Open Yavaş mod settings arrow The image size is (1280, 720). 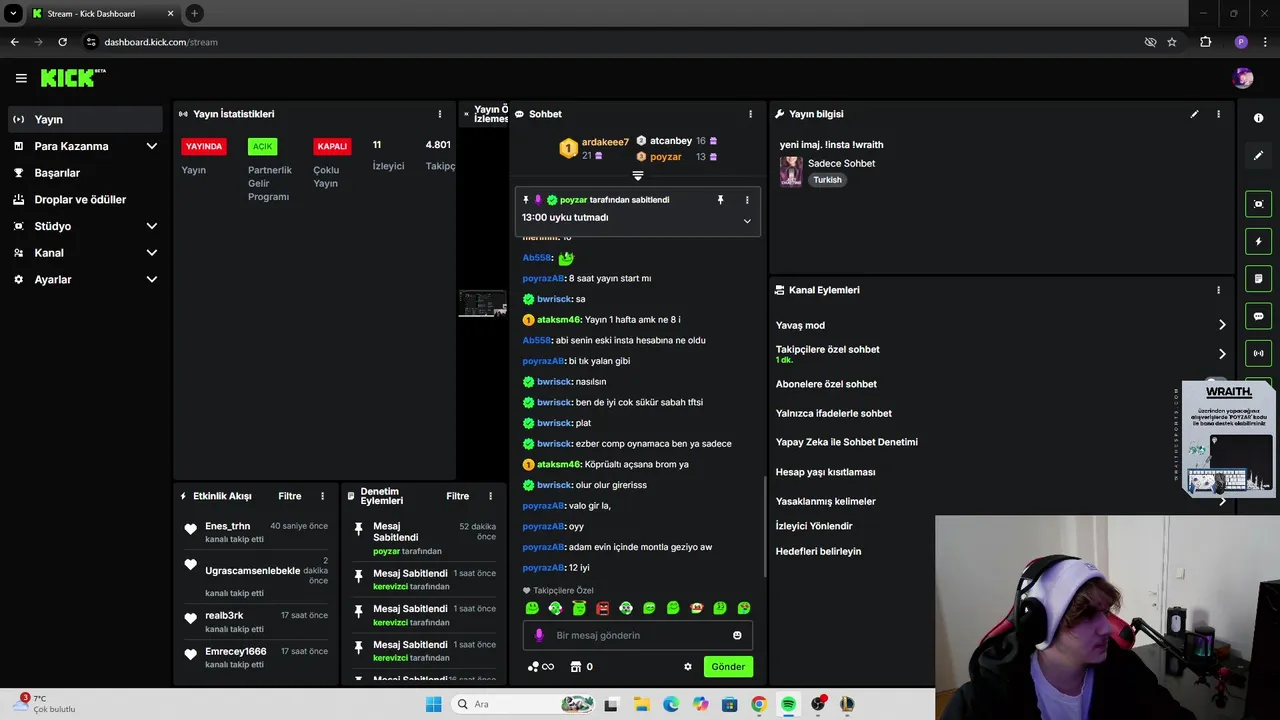1222,325
